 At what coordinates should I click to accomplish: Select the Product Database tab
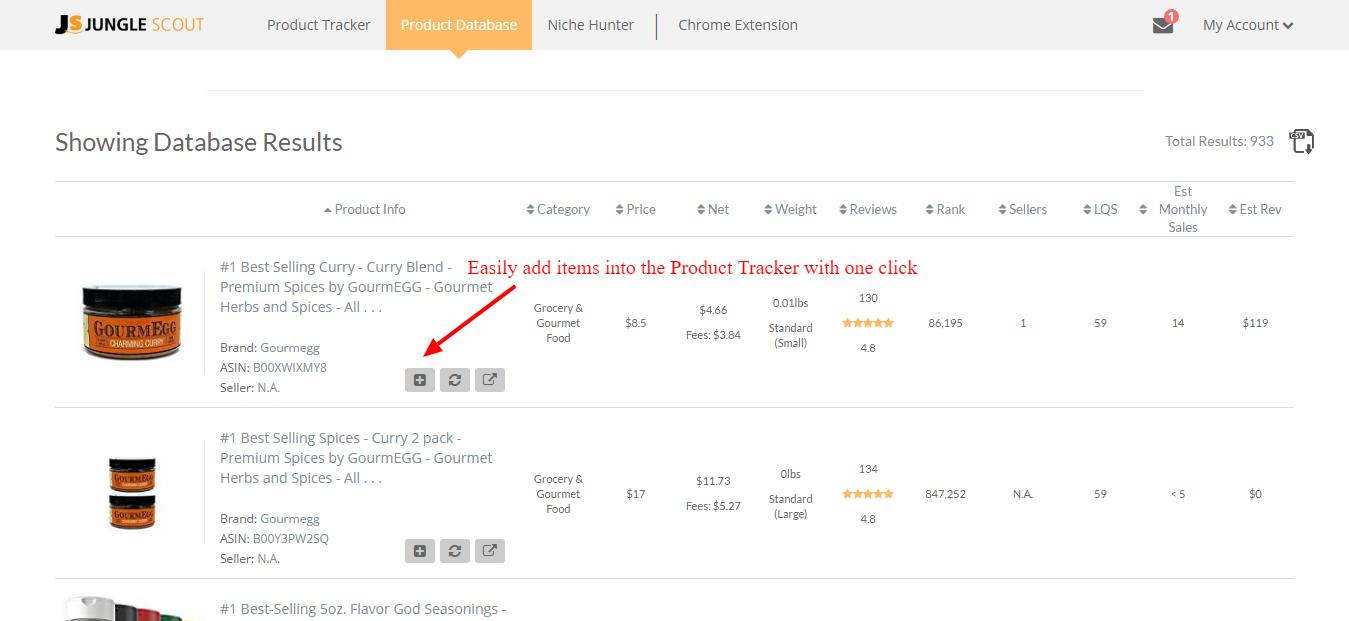coord(459,25)
